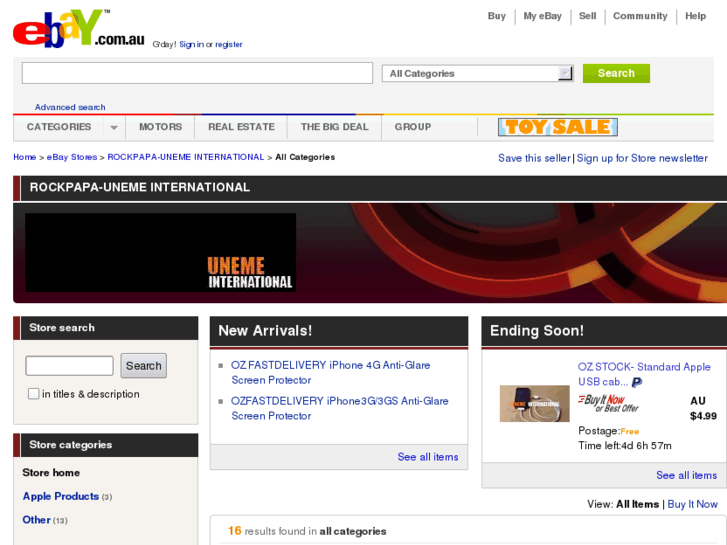Viewport: 727px width, 545px height.
Task: Enable in titles & description checkbox
Action: click(x=33, y=394)
